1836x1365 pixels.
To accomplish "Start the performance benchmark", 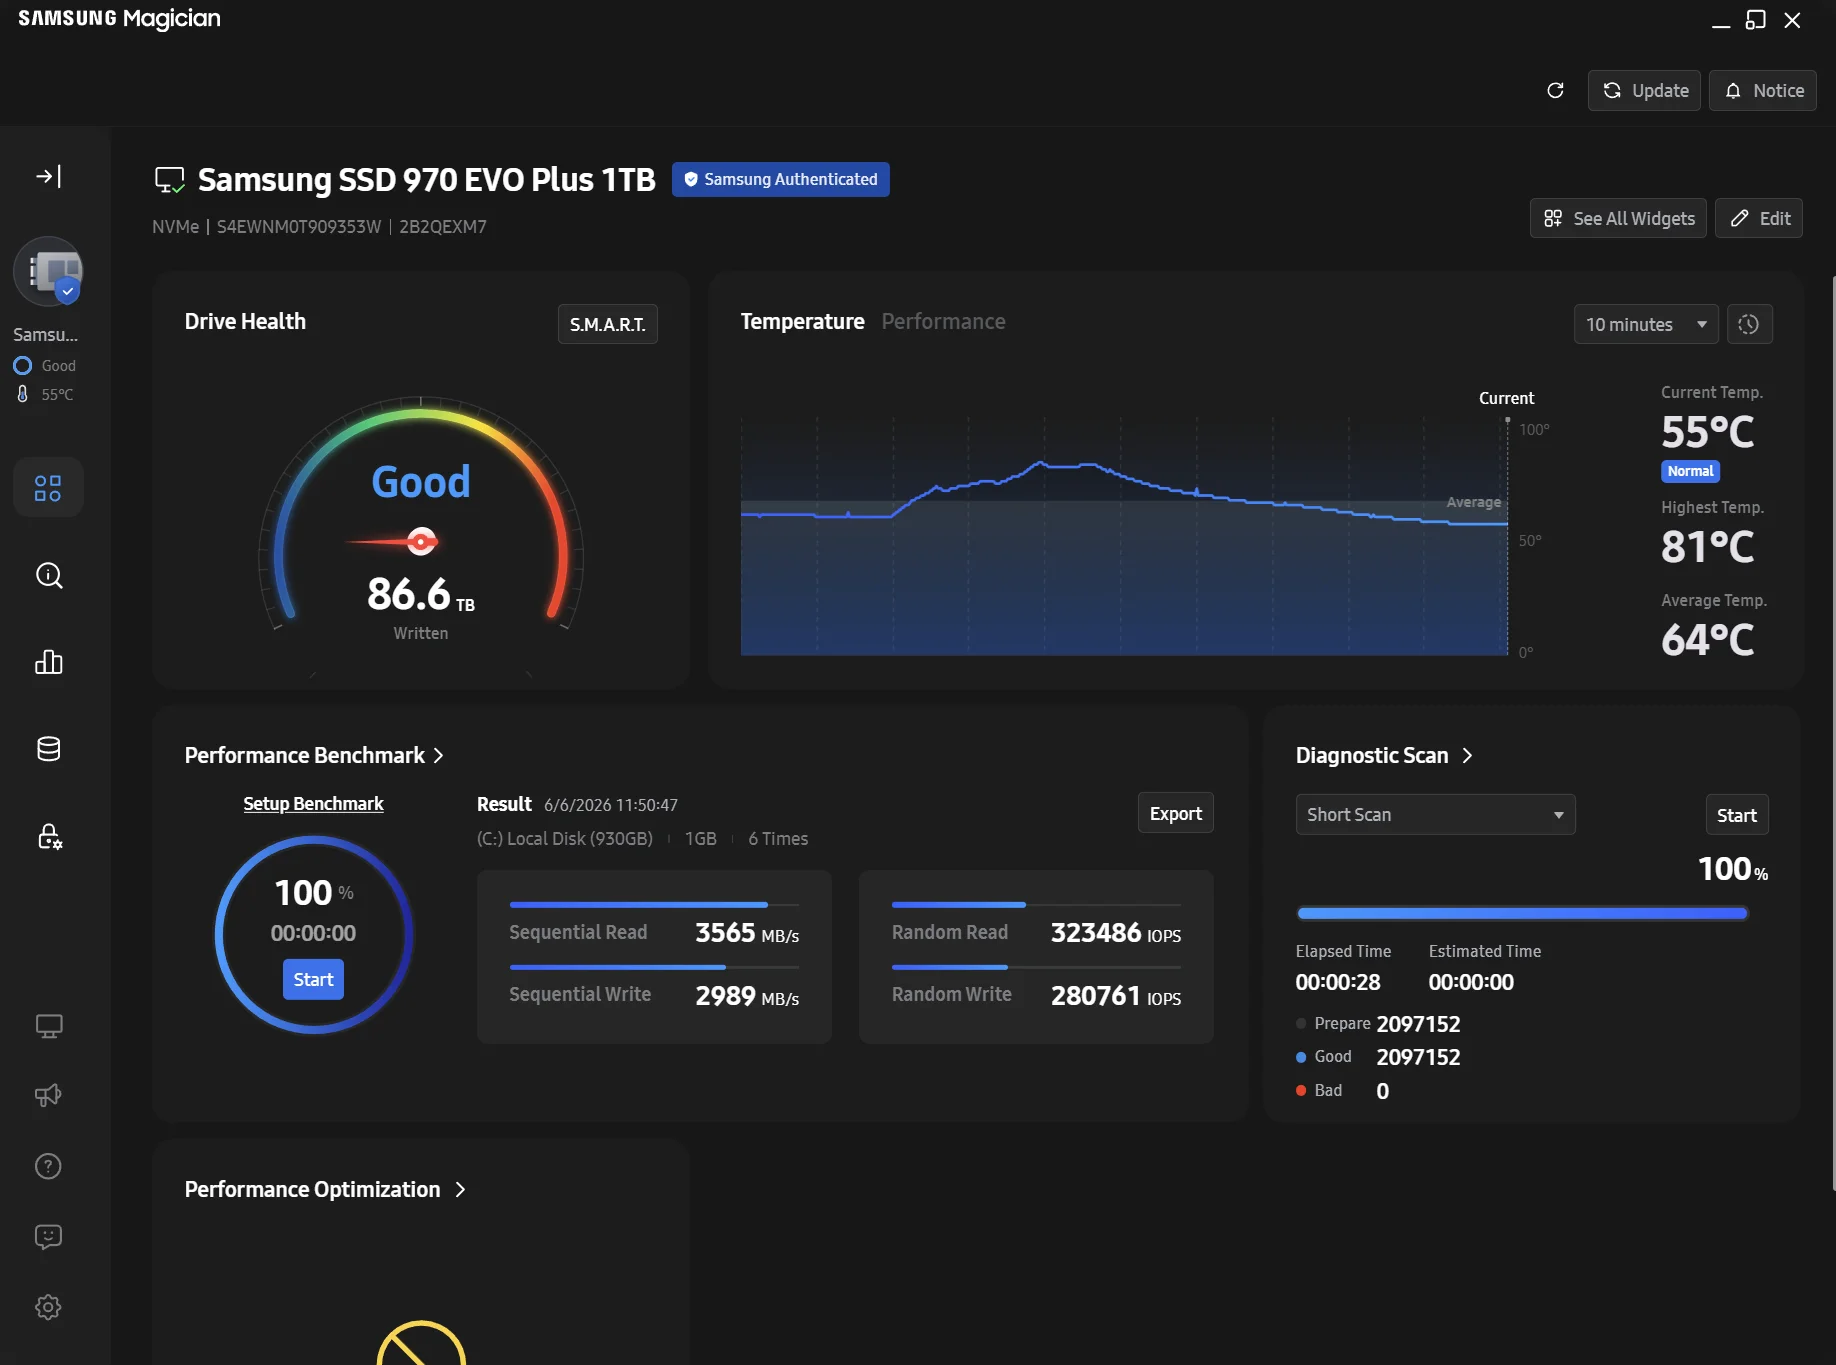I will point(313,980).
